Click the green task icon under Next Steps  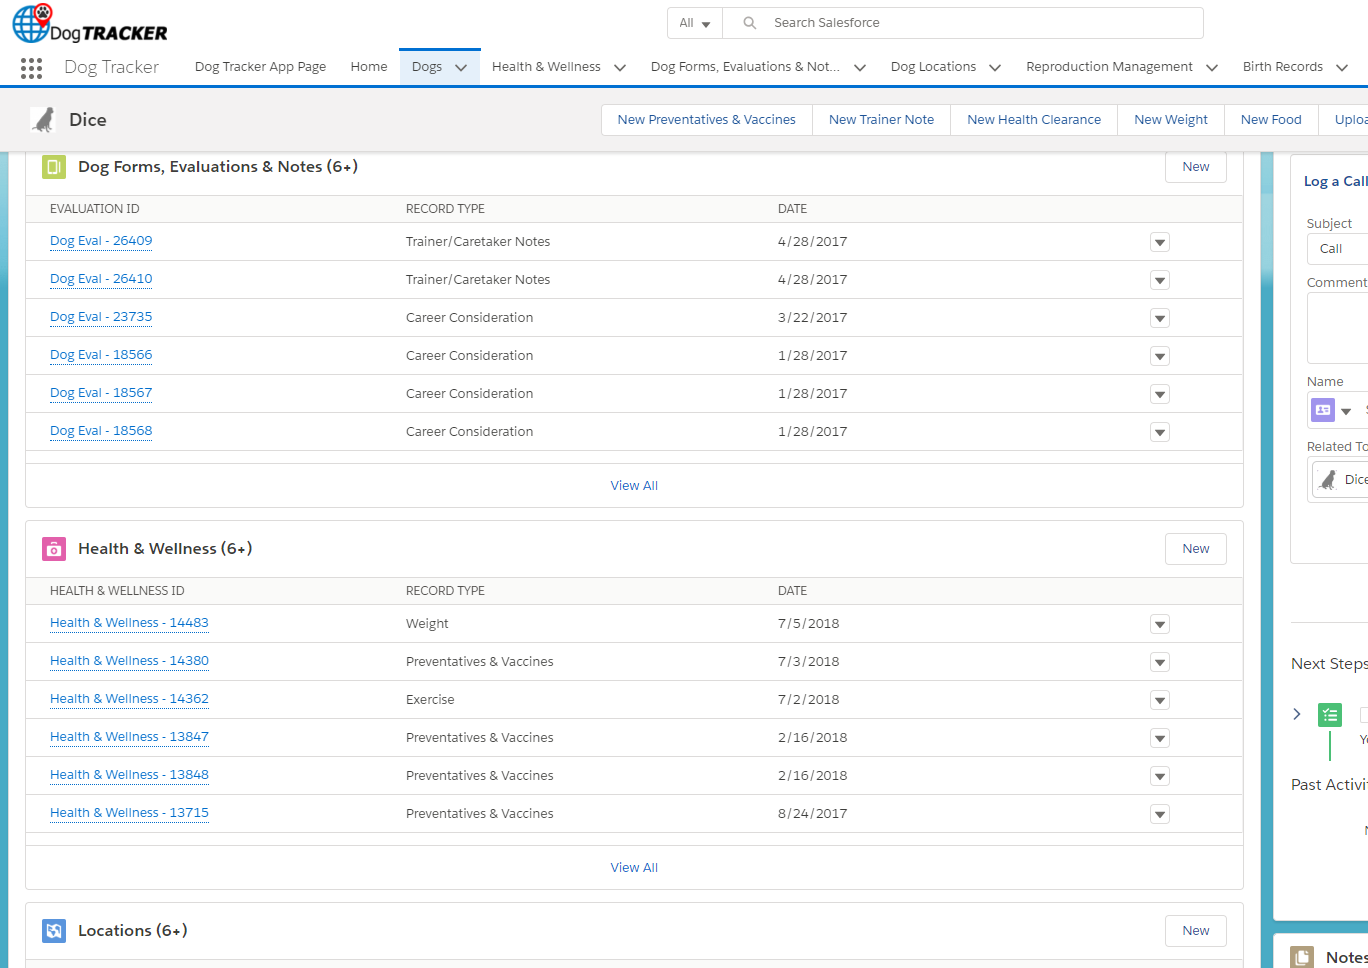coord(1329,715)
